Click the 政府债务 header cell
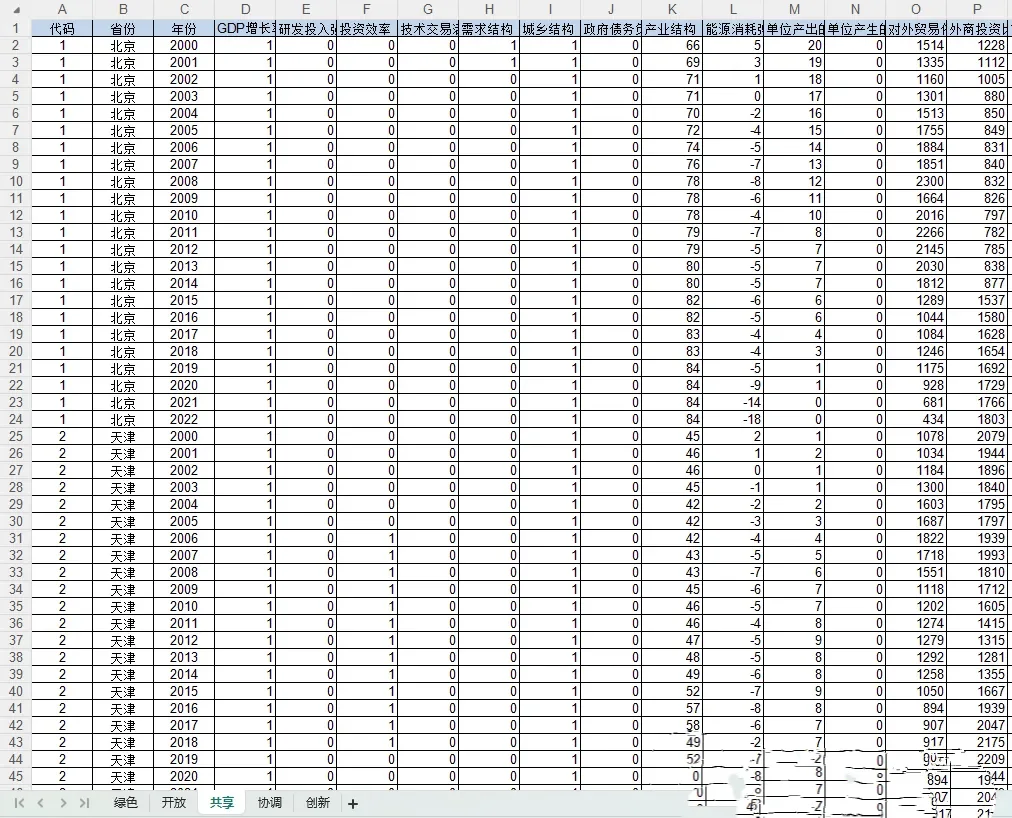 pos(611,28)
